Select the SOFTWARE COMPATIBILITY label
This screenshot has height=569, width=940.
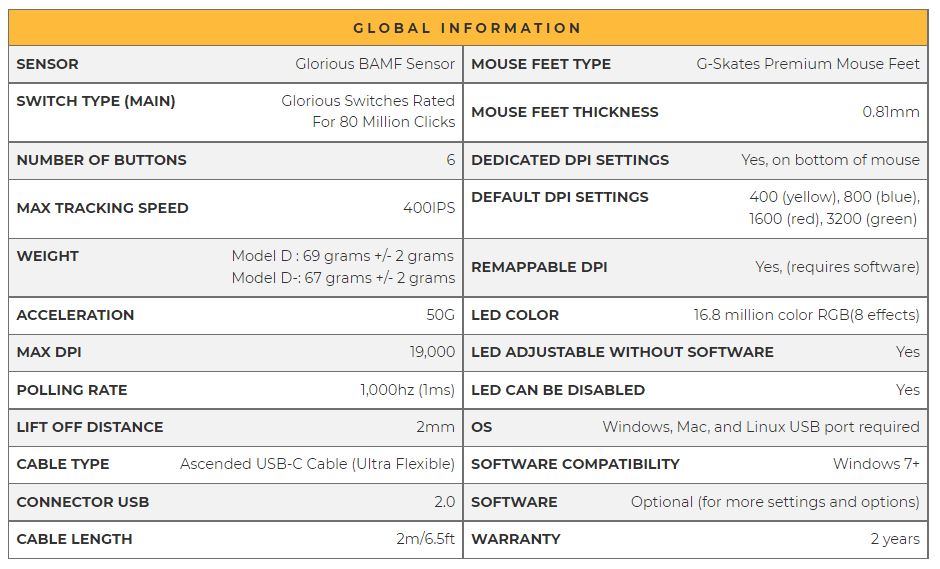576,465
